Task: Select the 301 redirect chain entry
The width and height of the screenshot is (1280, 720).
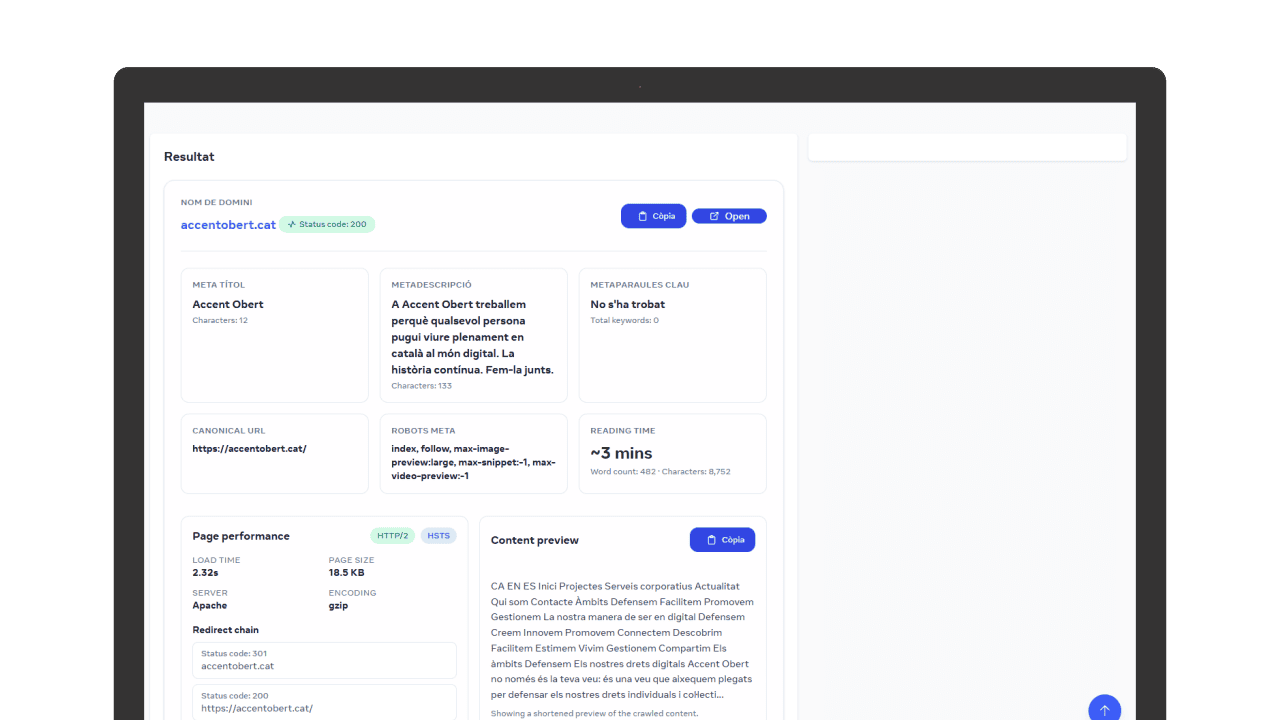Action: [324, 660]
